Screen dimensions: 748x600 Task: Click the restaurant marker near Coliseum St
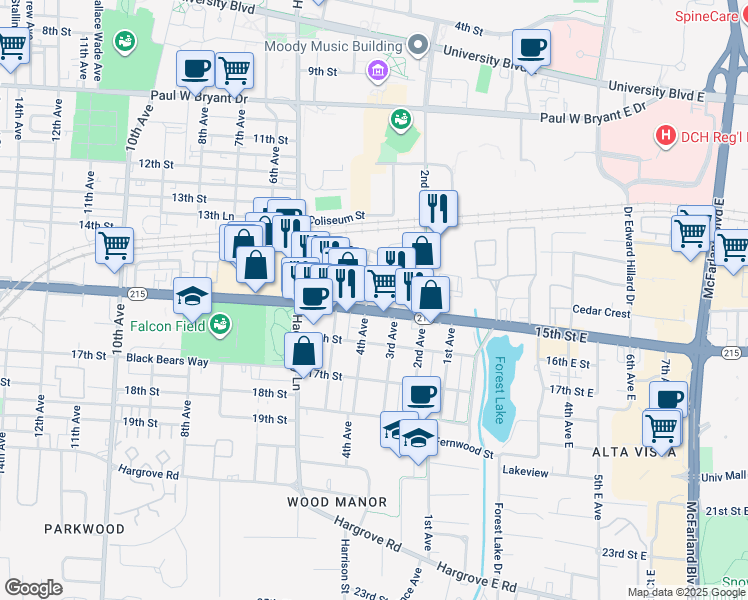[x=438, y=209]
